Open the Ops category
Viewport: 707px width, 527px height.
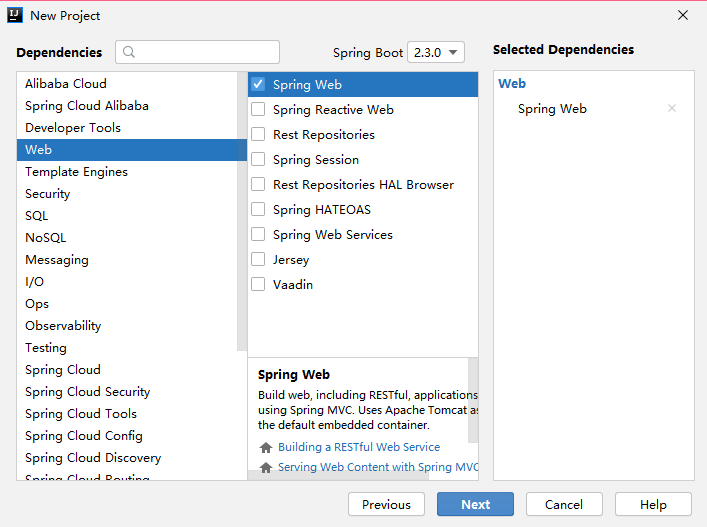pos(127,304)
